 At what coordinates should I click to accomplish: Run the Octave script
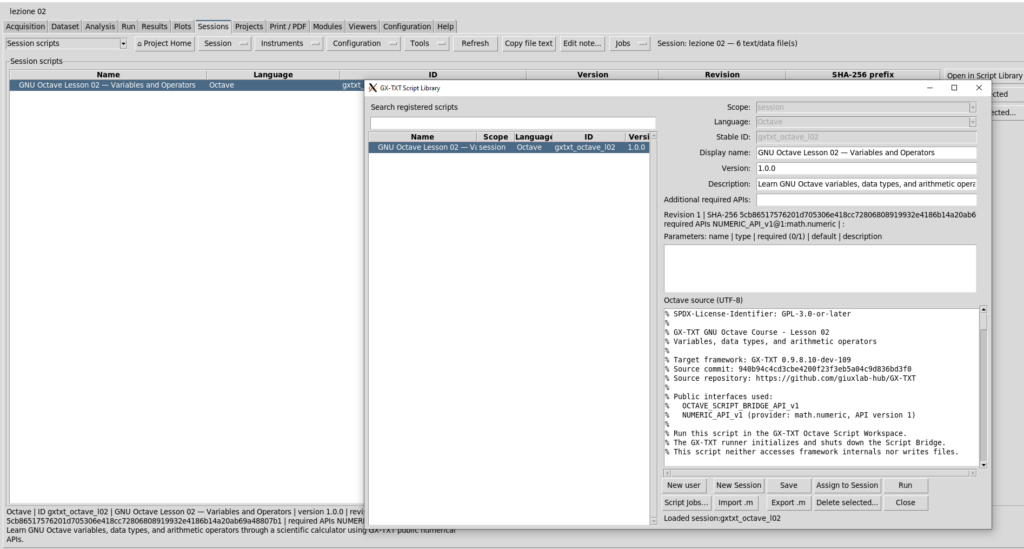tap(905, 486)
